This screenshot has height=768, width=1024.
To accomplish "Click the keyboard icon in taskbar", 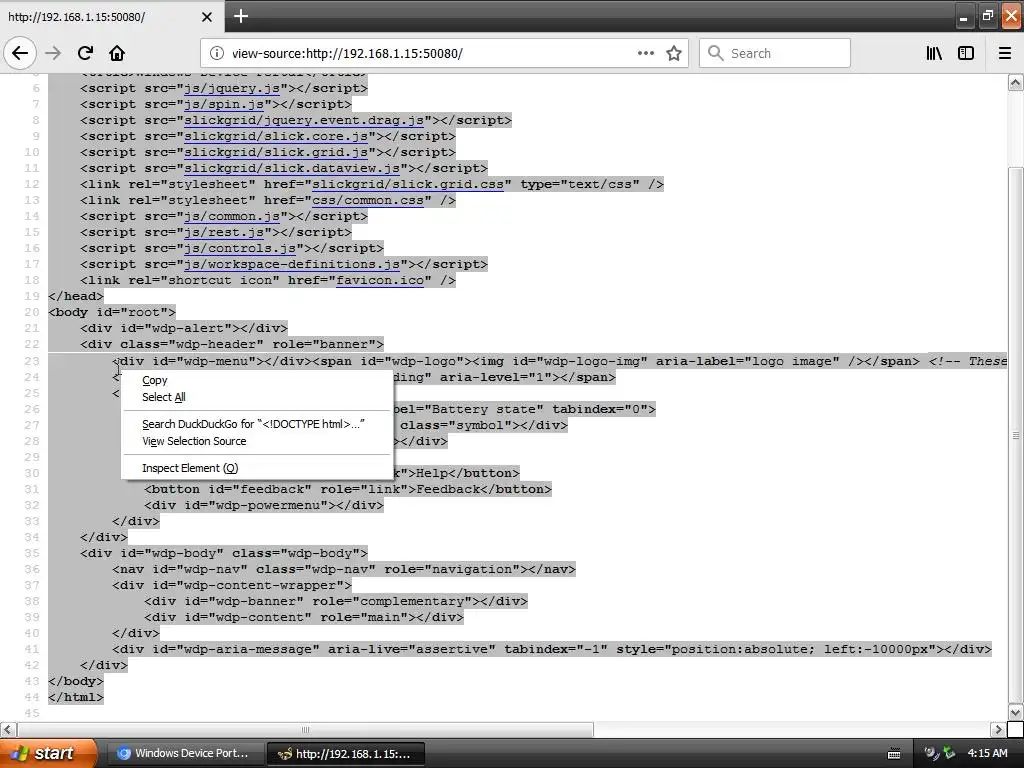I will click(894, 754).
